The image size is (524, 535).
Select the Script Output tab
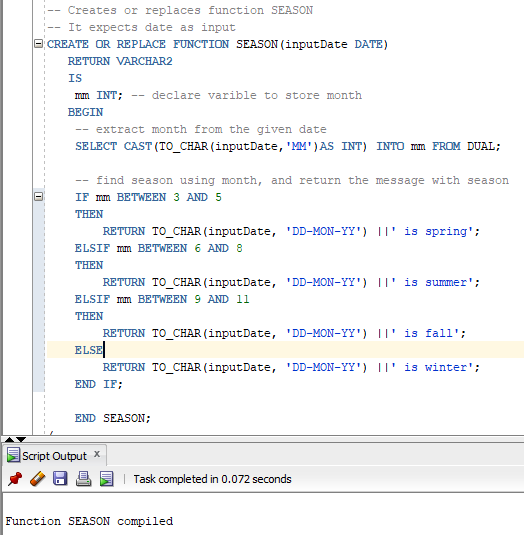(x=55, y=456)
